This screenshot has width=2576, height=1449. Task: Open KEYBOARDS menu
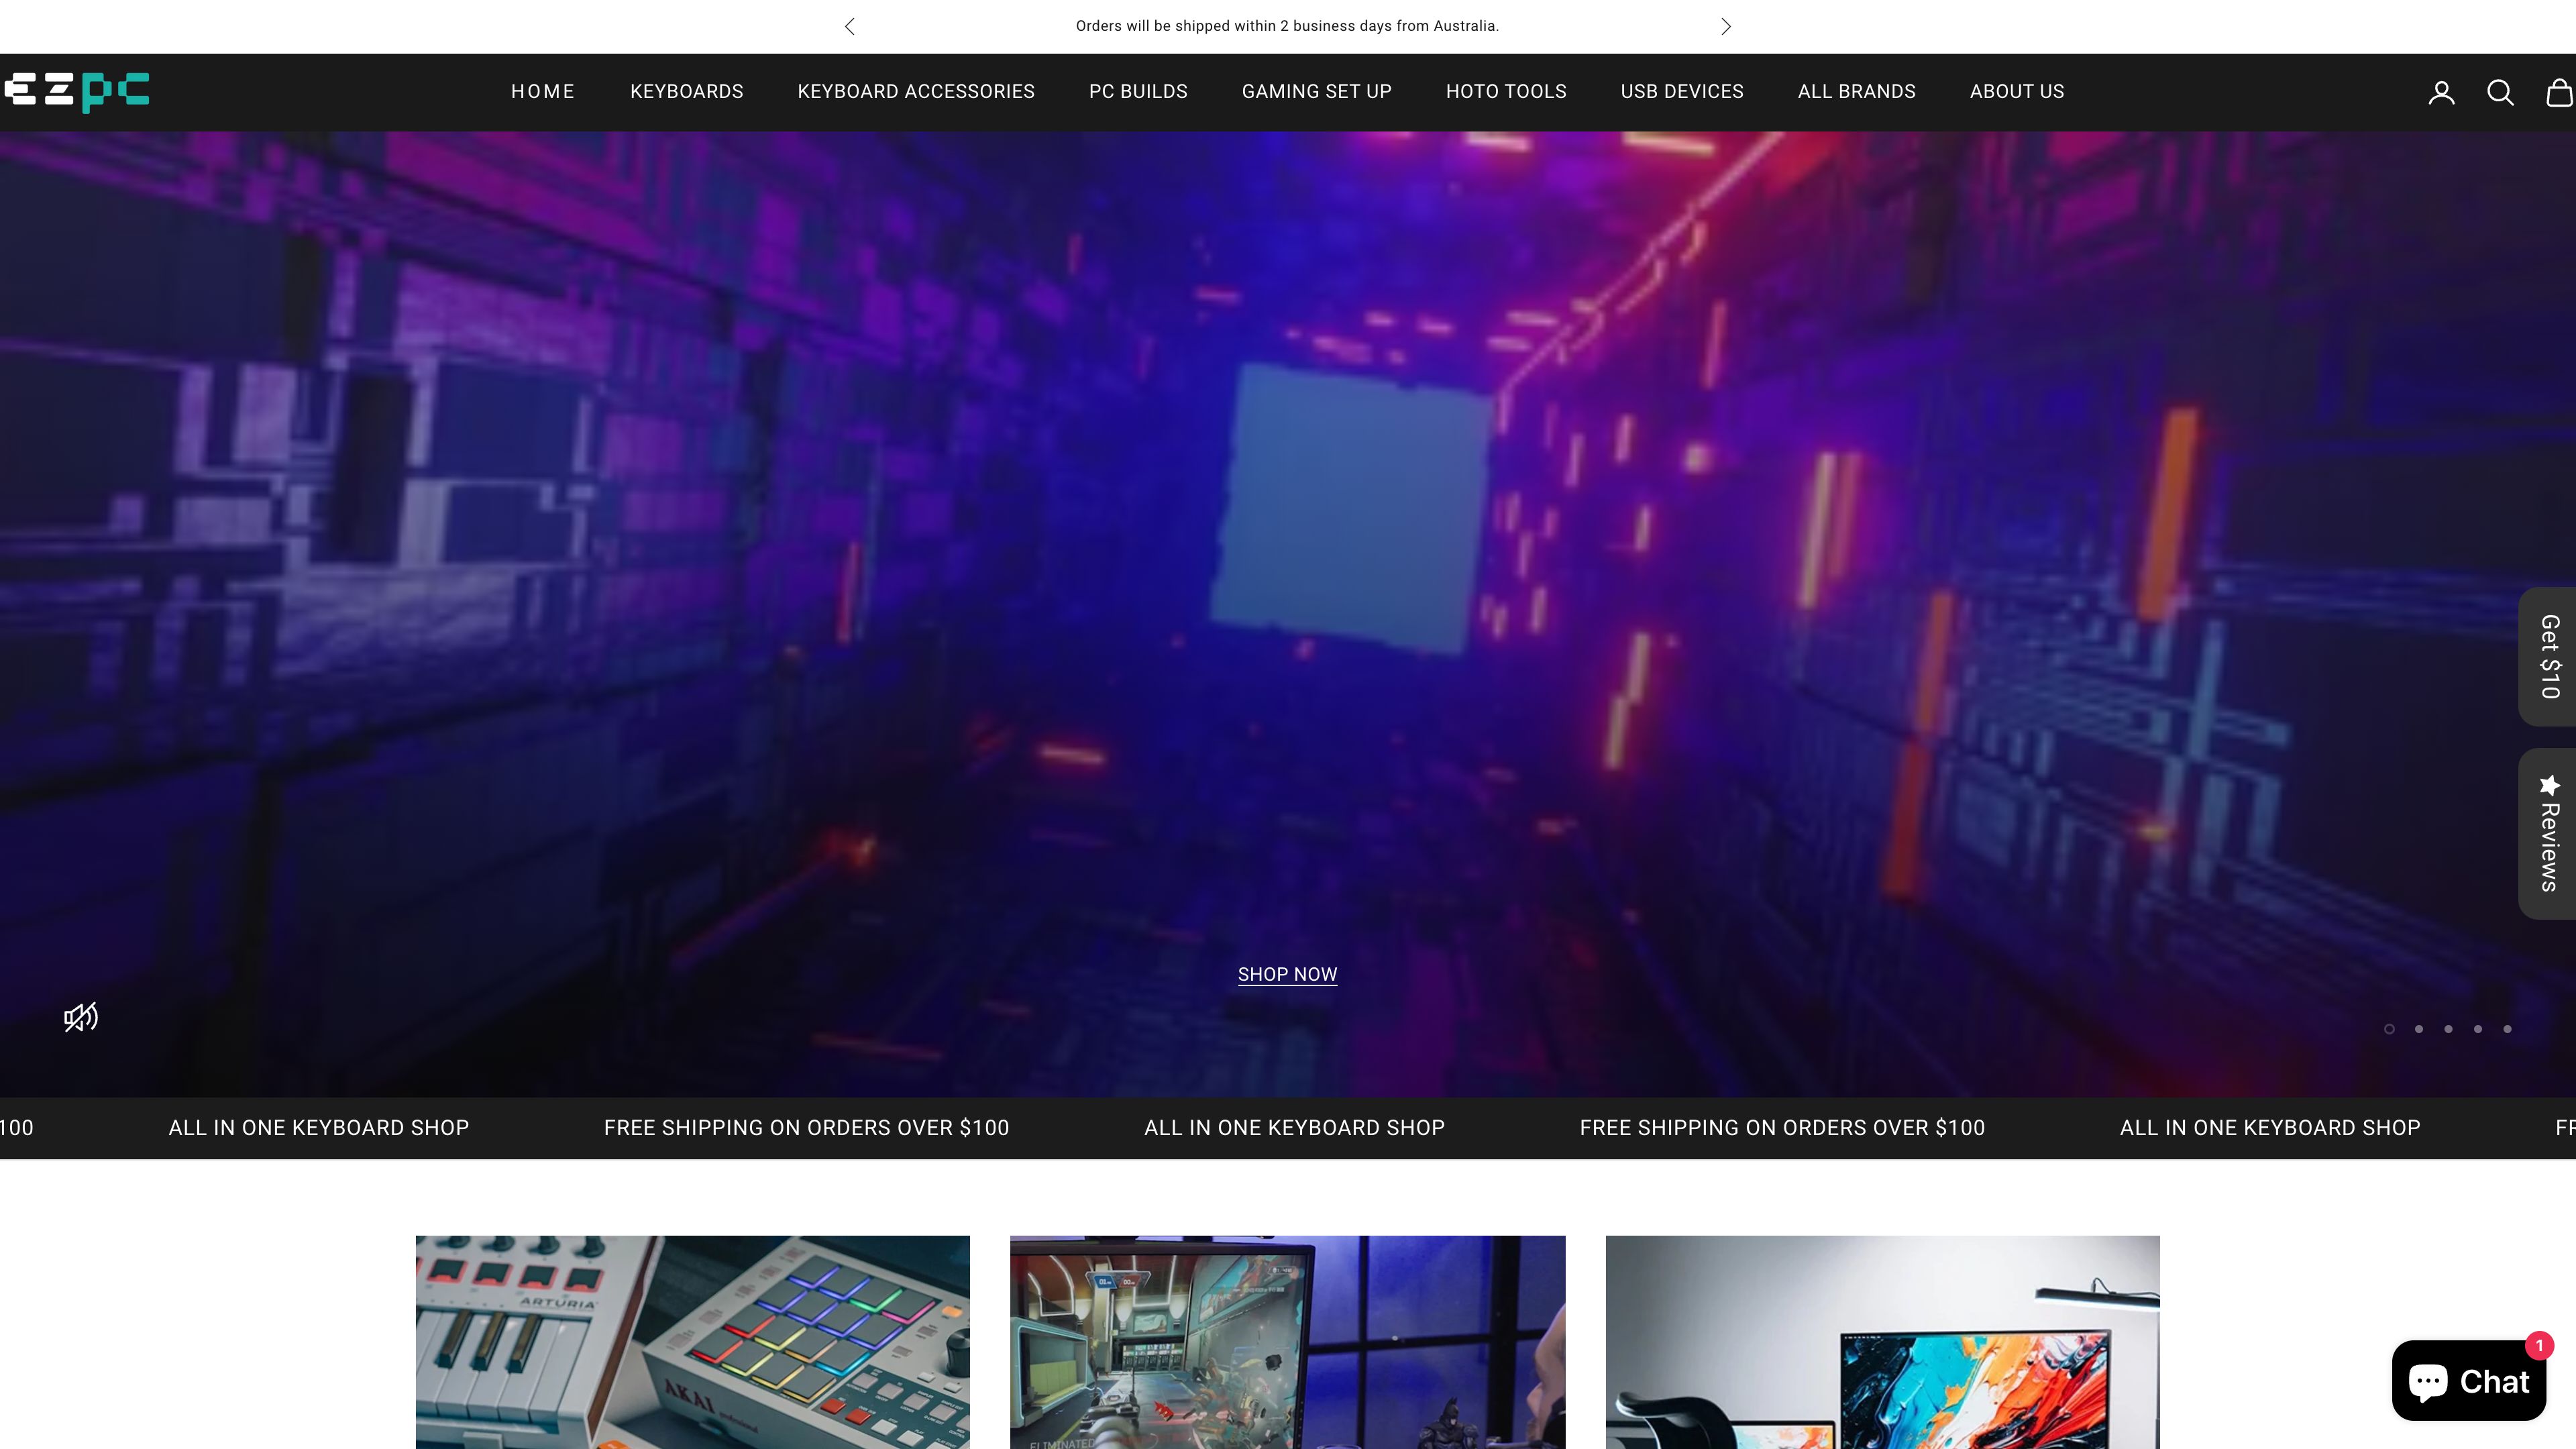[686, 92]
